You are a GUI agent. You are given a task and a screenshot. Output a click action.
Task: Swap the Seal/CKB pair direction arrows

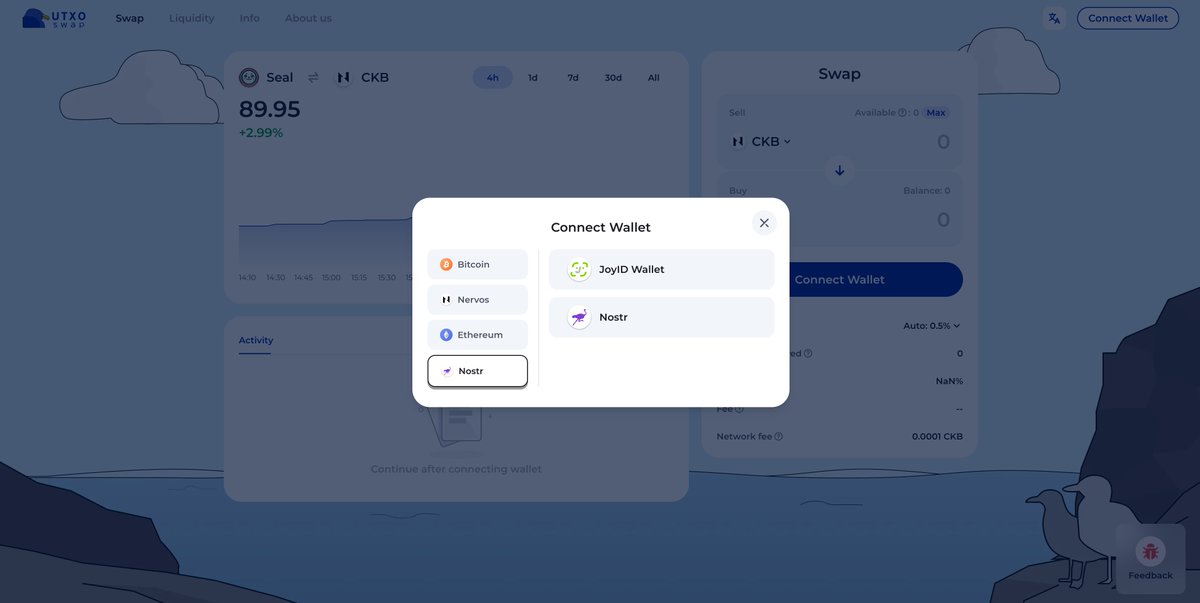(313, 77)
